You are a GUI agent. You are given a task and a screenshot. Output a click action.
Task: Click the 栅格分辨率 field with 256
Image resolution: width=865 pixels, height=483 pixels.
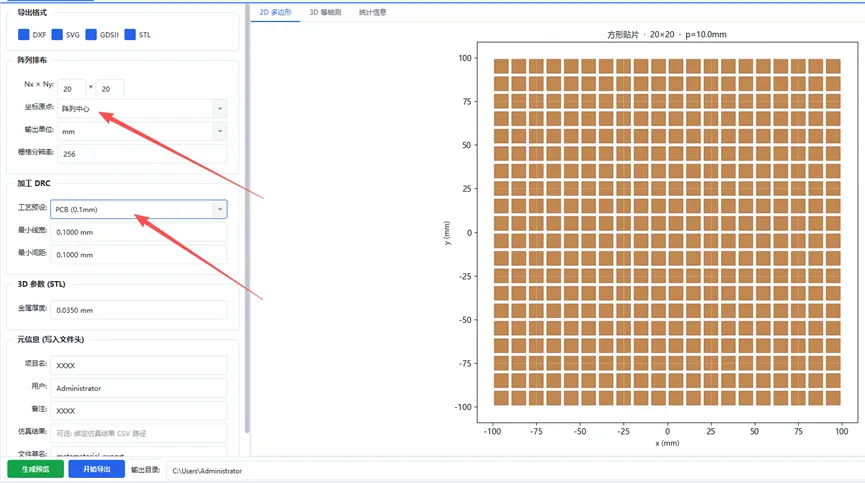[142, 154]
